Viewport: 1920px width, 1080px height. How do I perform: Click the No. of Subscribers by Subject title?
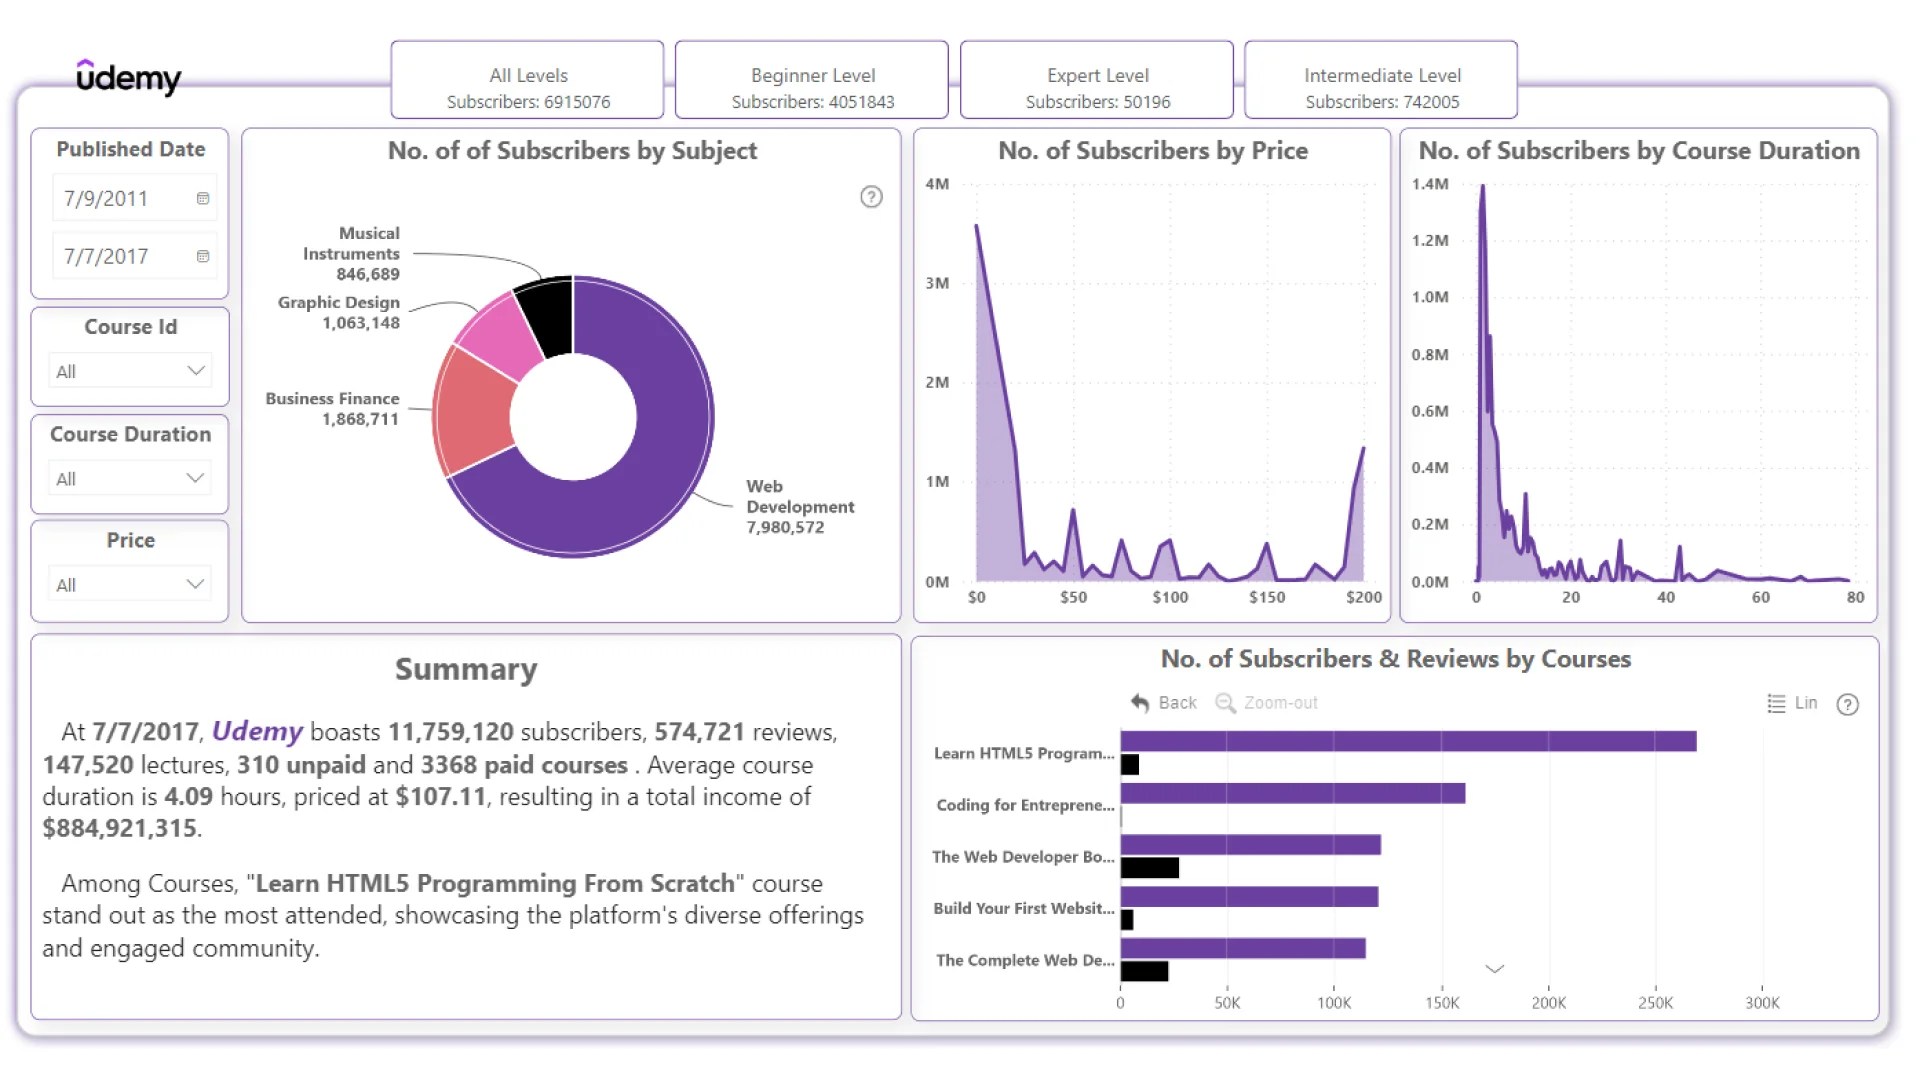572,151
